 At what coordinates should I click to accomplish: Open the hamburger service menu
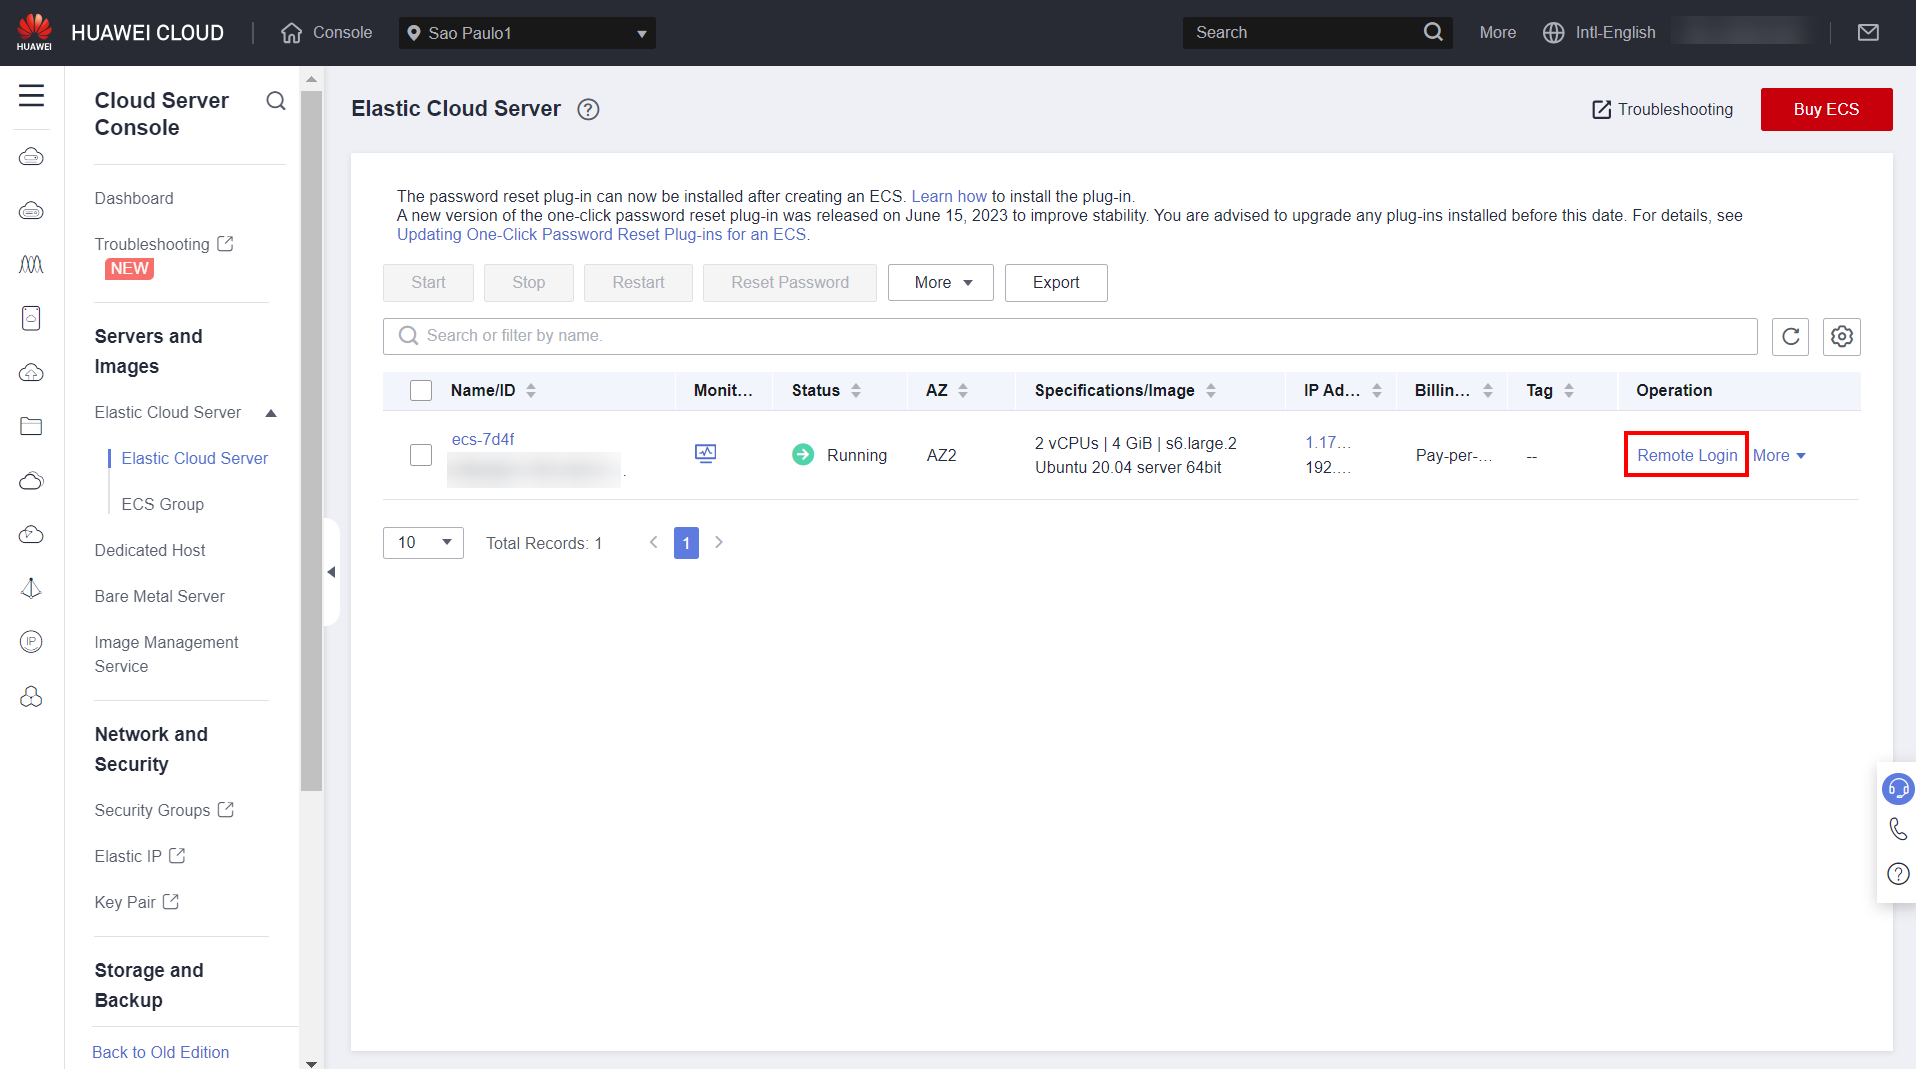pyautogui.click(x=31, y=96)
